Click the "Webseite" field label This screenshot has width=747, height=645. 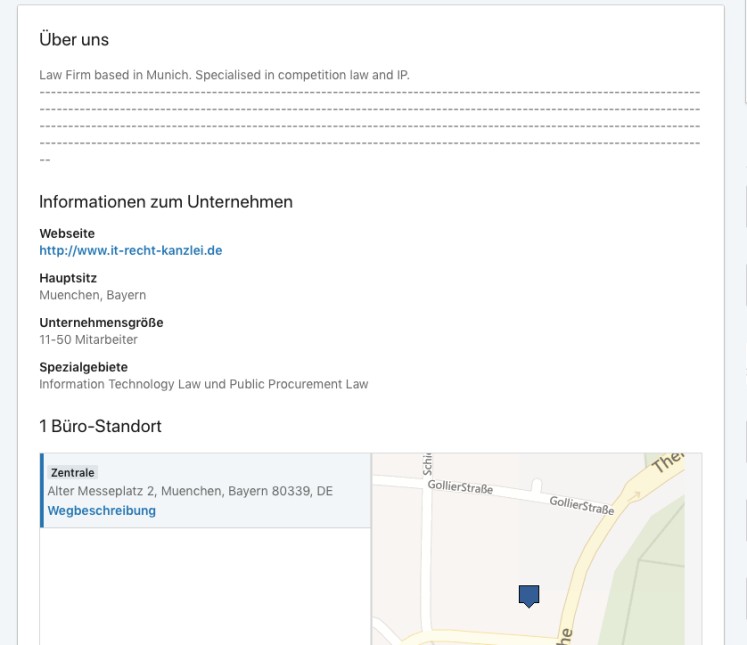point(67,234)
